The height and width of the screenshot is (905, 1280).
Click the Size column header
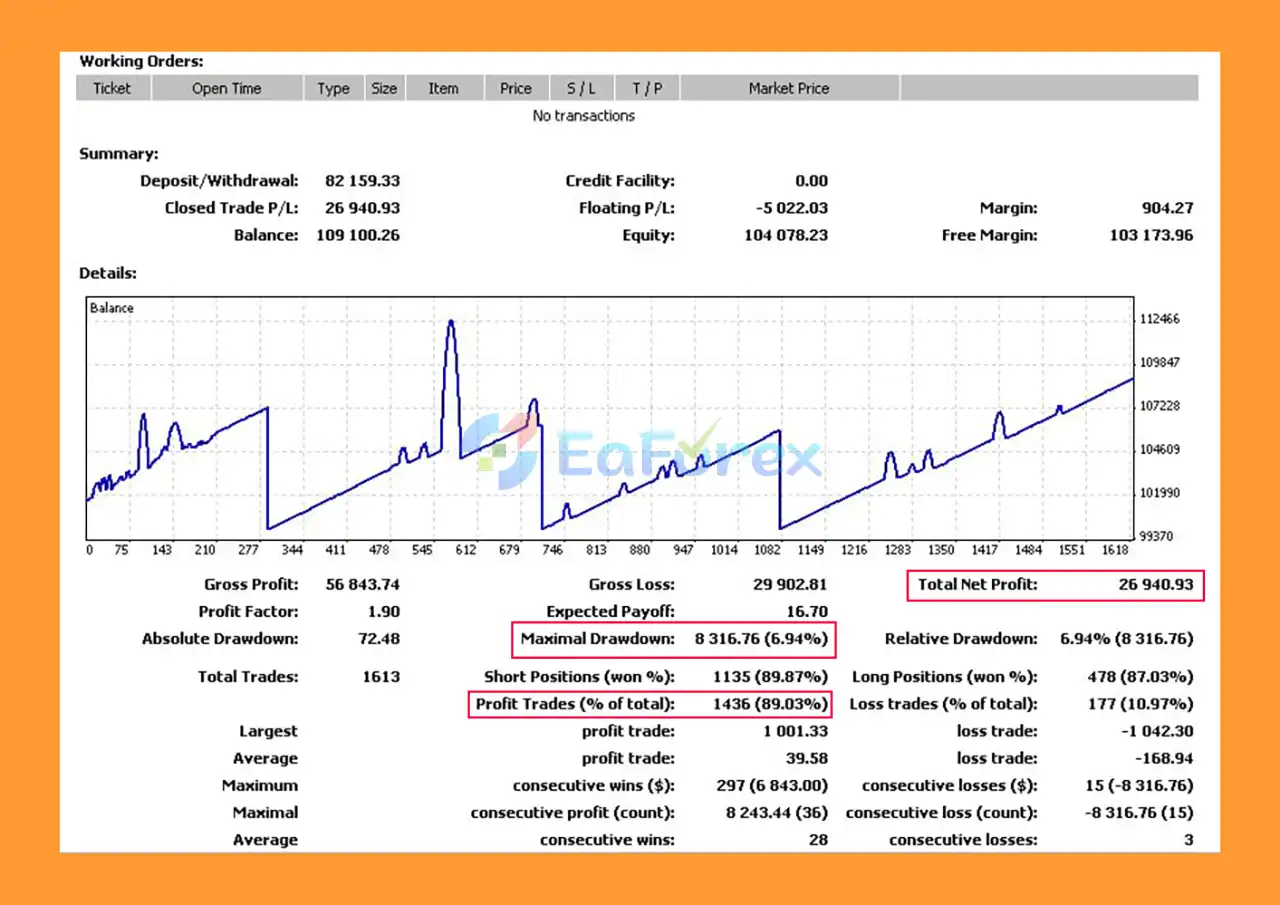(384, 88)
